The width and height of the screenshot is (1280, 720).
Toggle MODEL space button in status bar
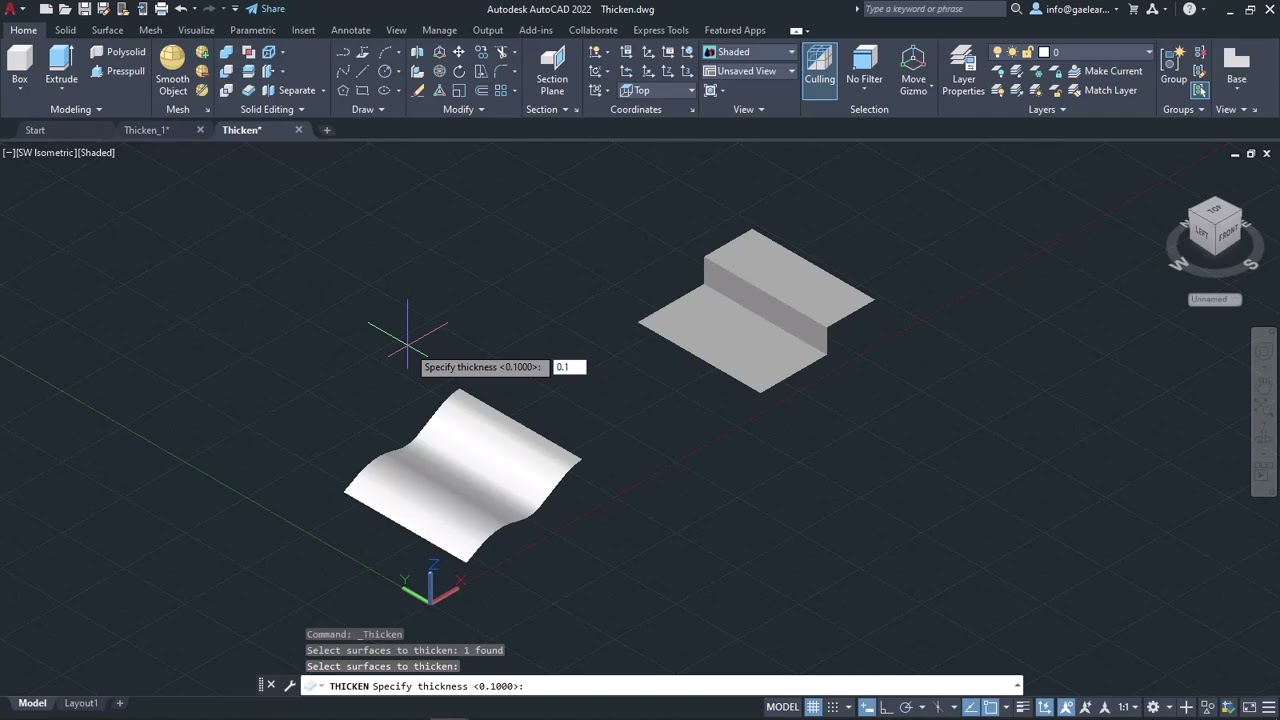tap(782, 707)
